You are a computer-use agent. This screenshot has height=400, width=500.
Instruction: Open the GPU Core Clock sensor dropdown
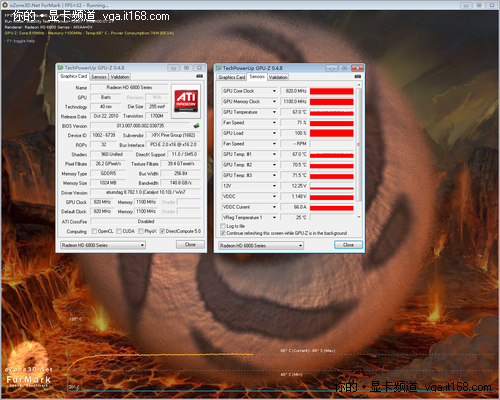click(274, 91)
